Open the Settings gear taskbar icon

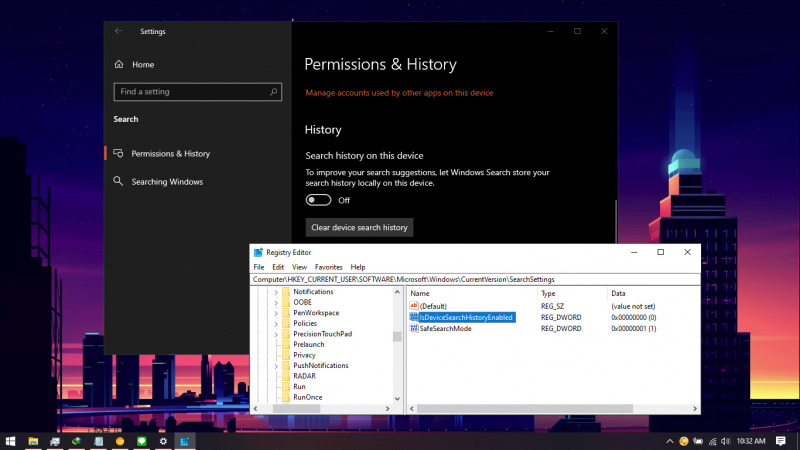pos(163,441)
